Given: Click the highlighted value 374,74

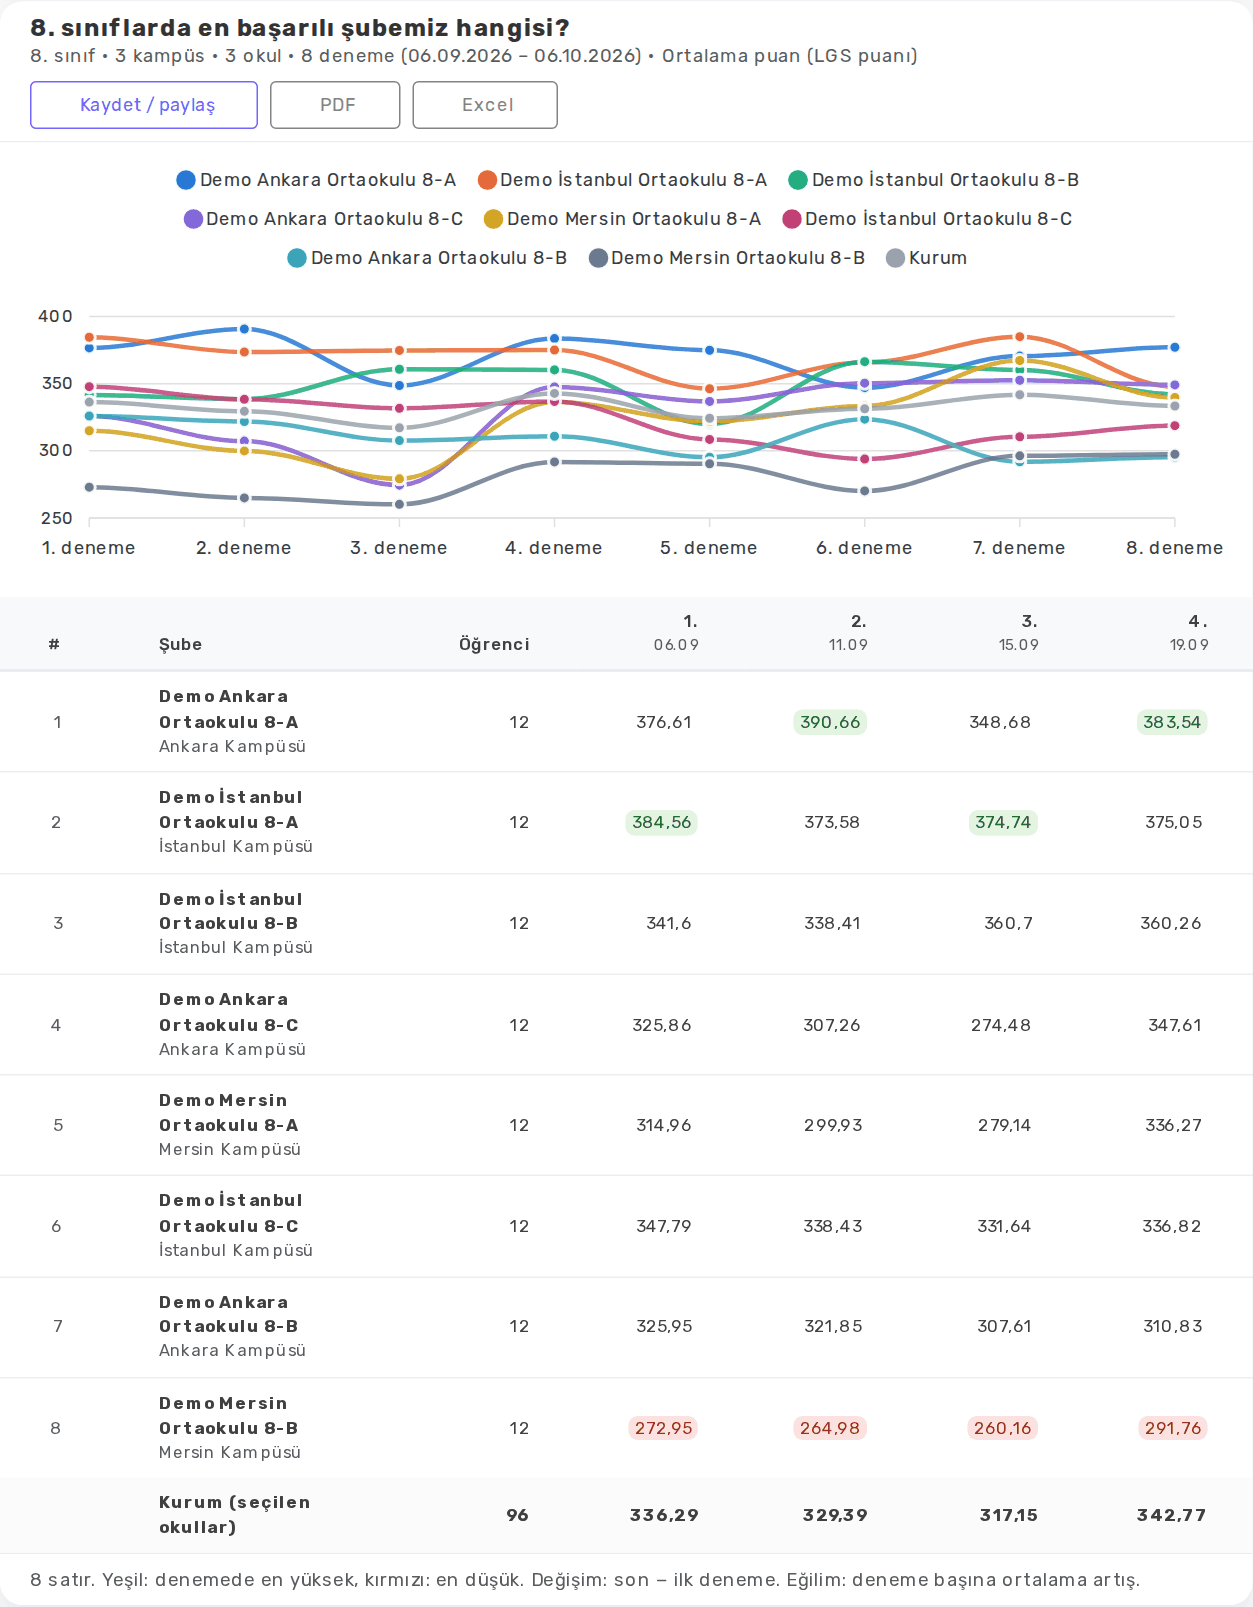Looking at the screenshot, I should pos(1003,822).
